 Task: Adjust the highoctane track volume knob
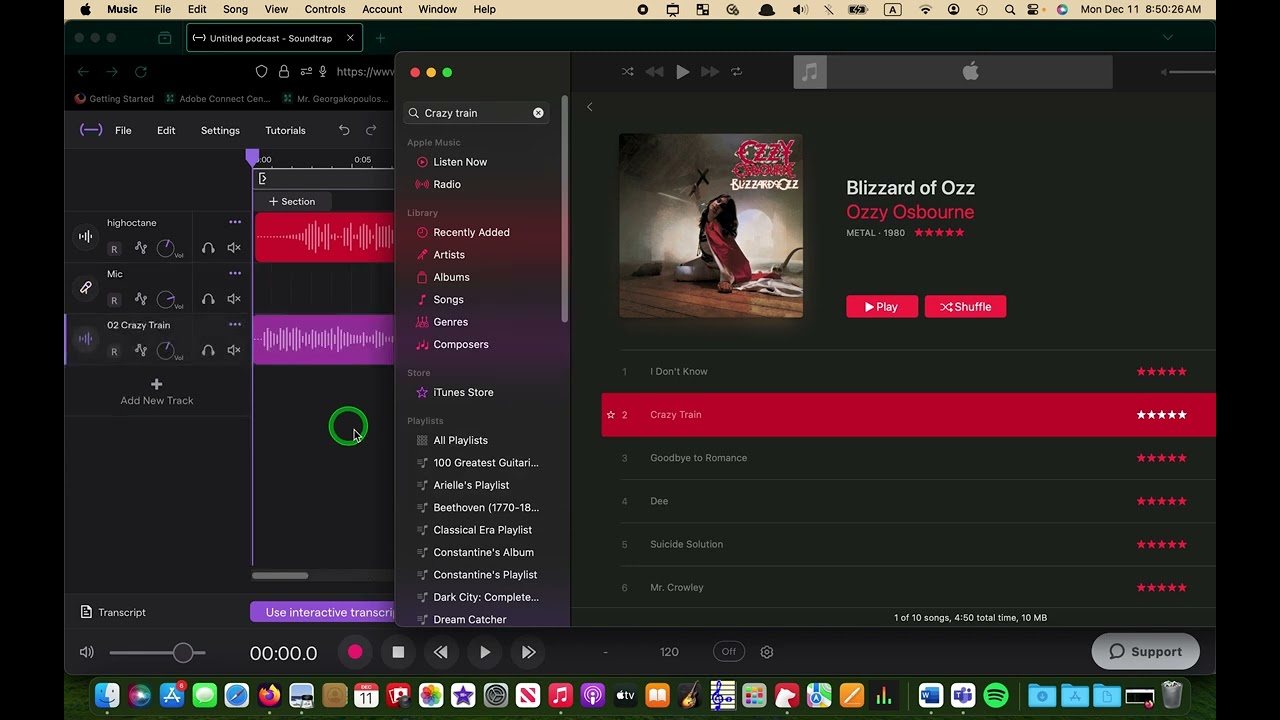click(x=166, y=248)
